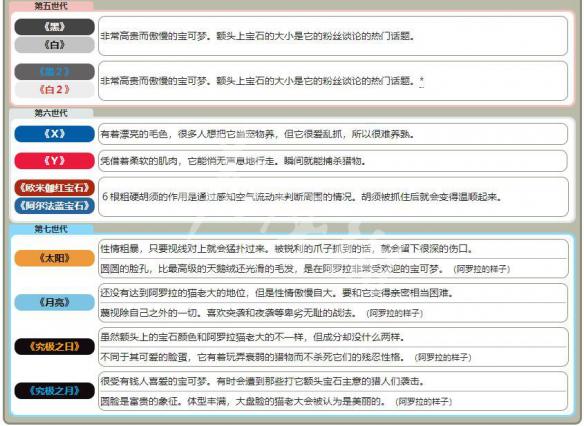Open the blue 《X》 version label
Viewport: 584px width, 426px height.
point(54,134)
